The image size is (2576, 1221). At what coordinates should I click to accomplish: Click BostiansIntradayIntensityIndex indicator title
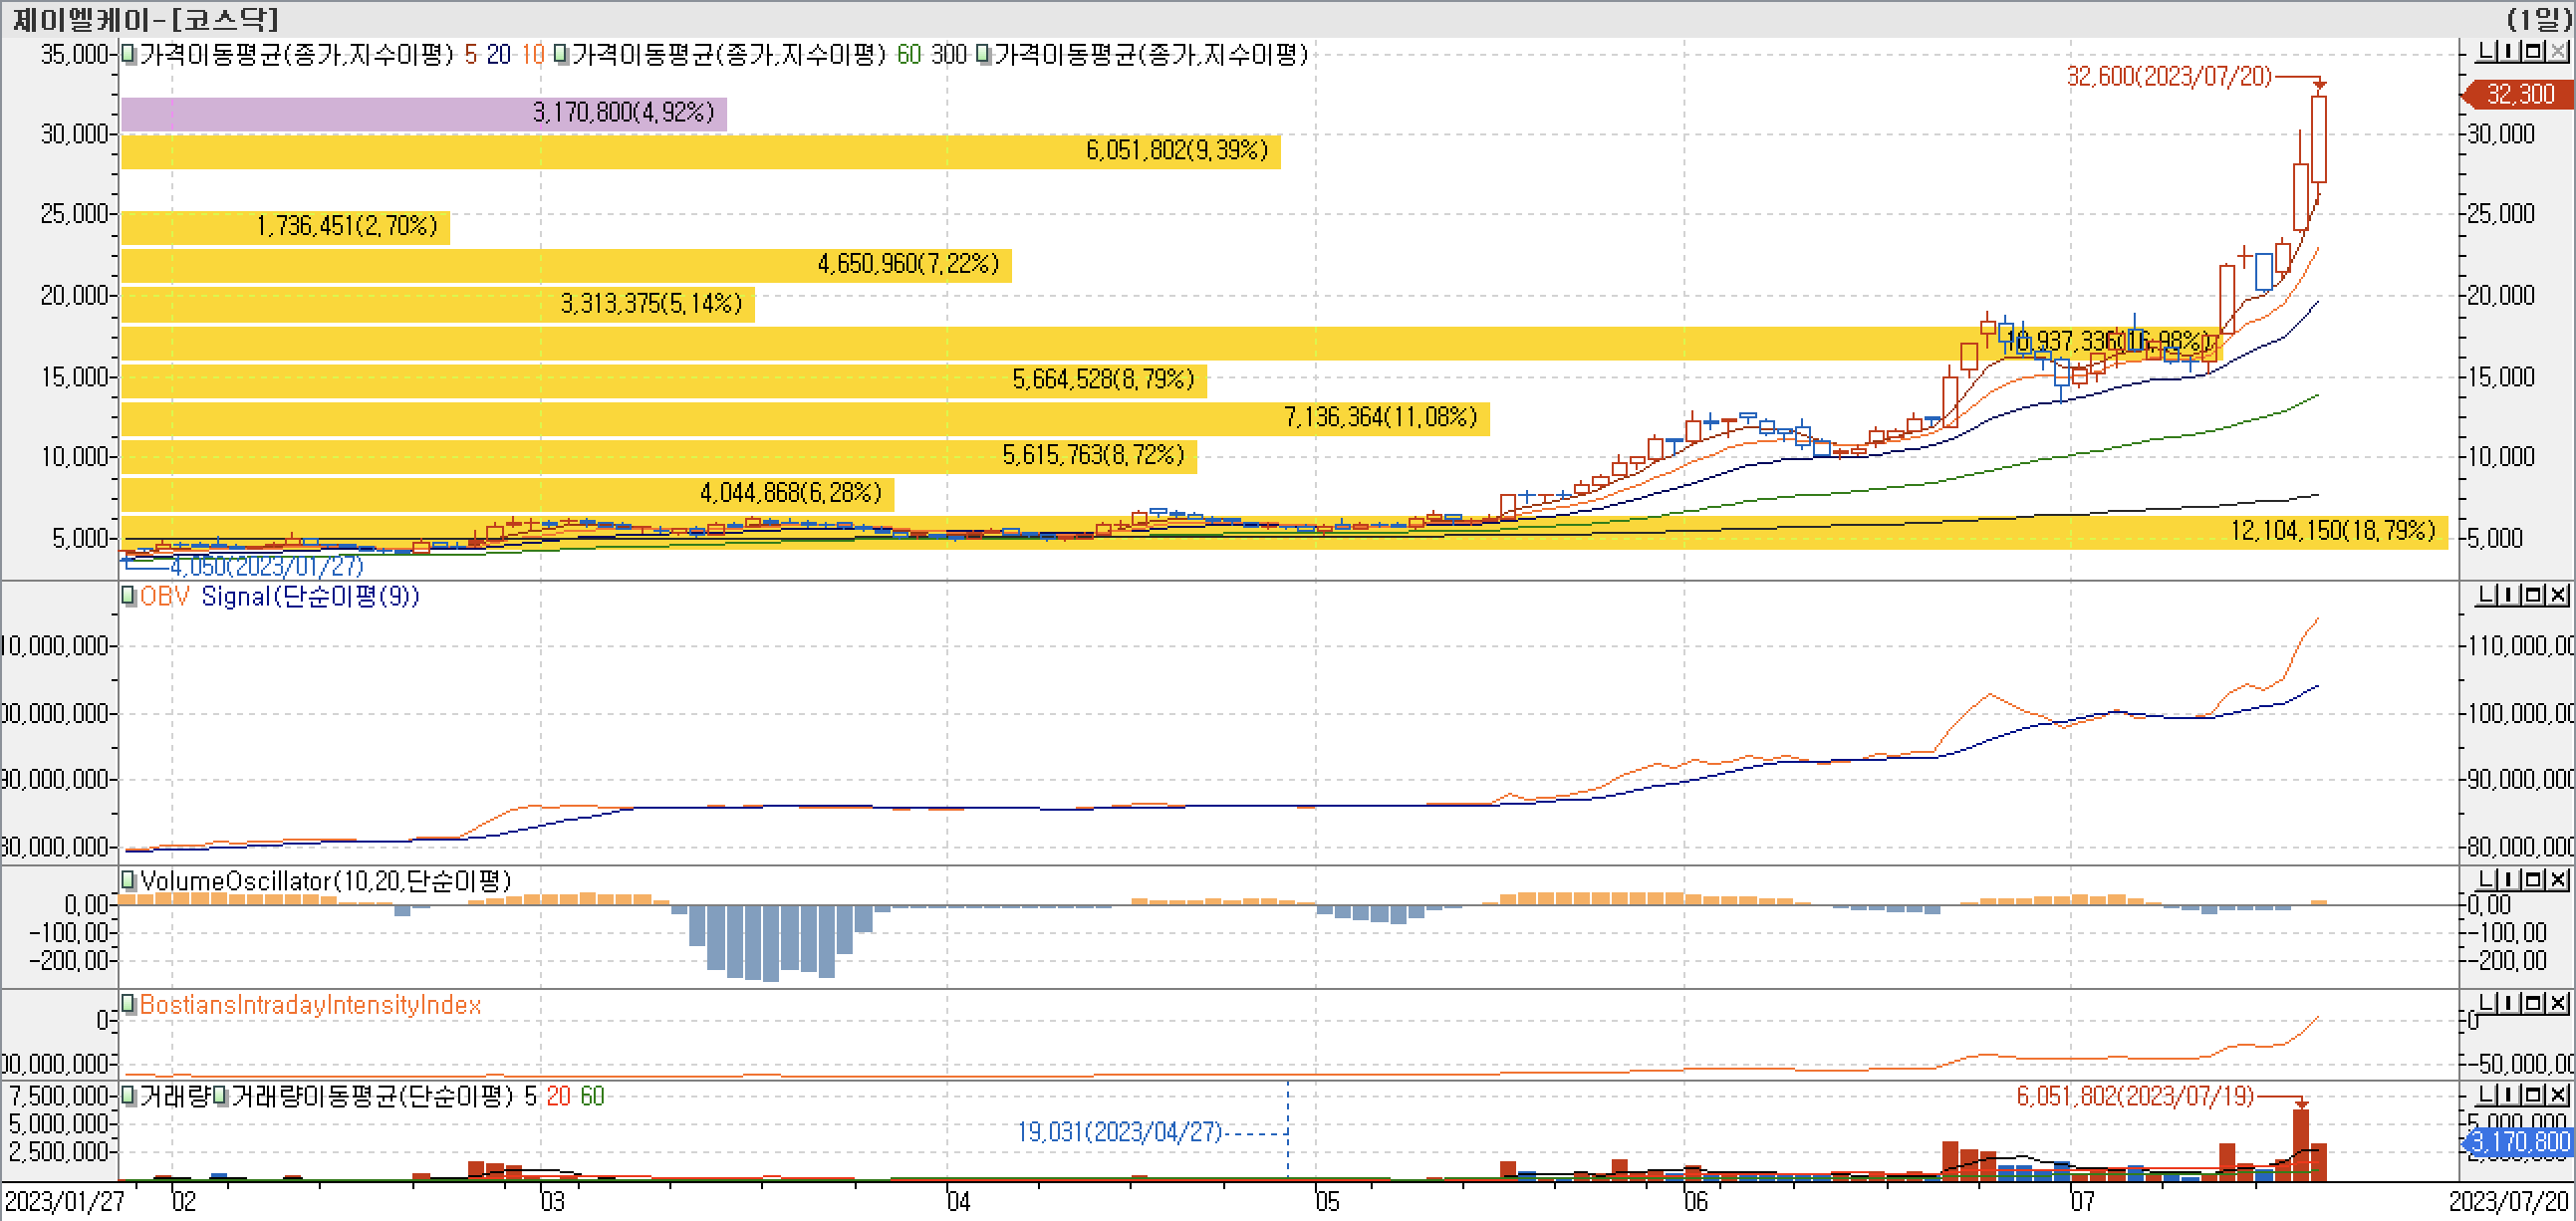310,1005
